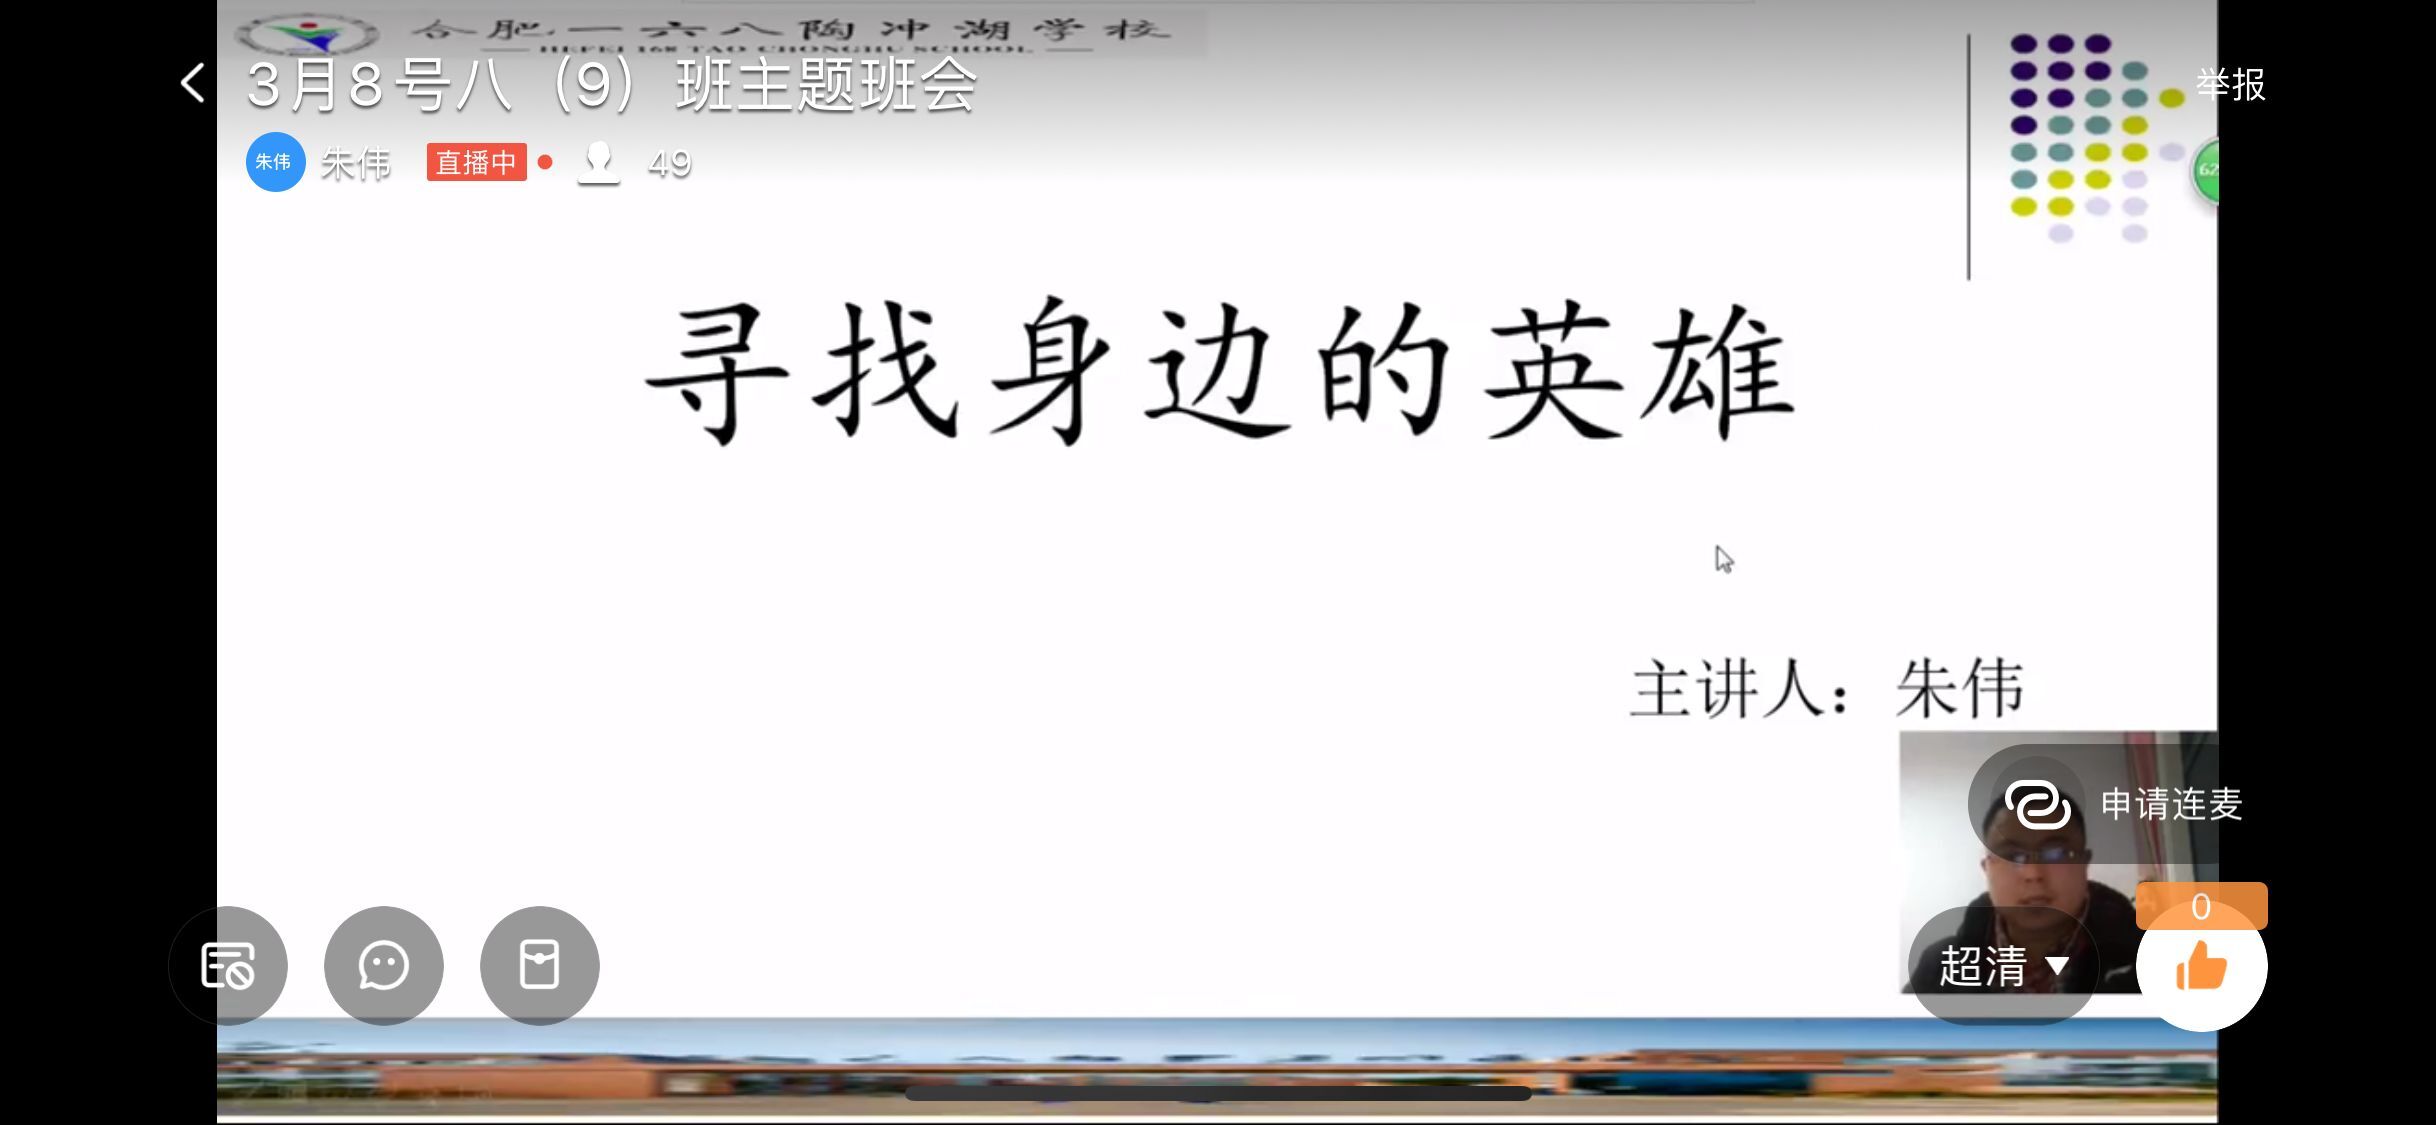Open host 朱伟's avatar thumbnail
Screen dimensions: 2436x1125
tap(274, 162)
